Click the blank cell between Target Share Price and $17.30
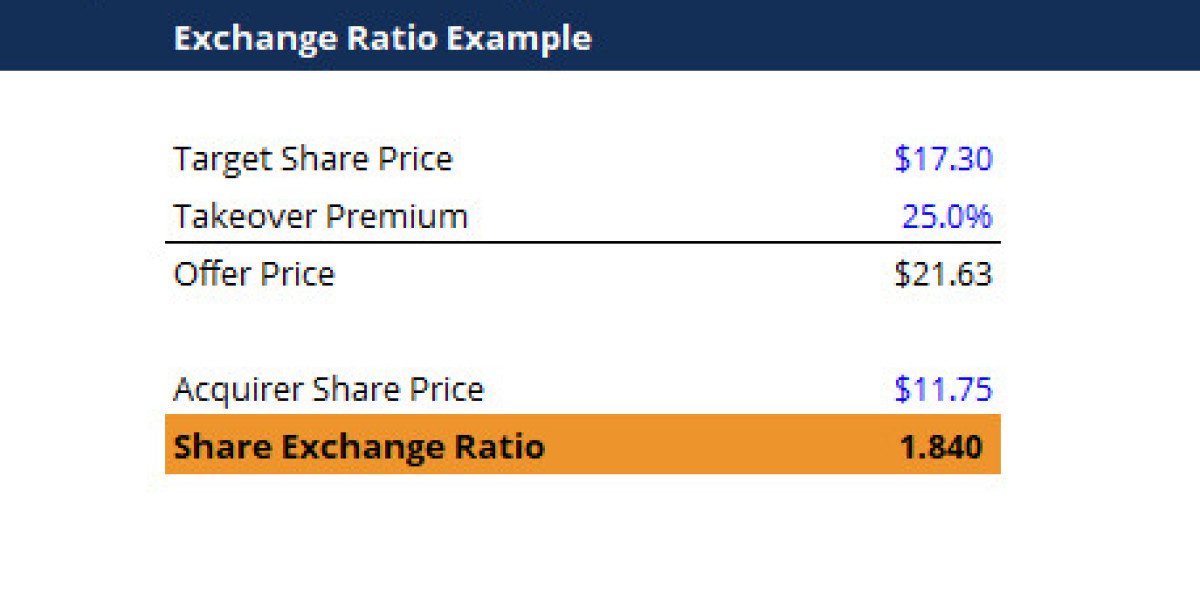 (x=670, y=159)
